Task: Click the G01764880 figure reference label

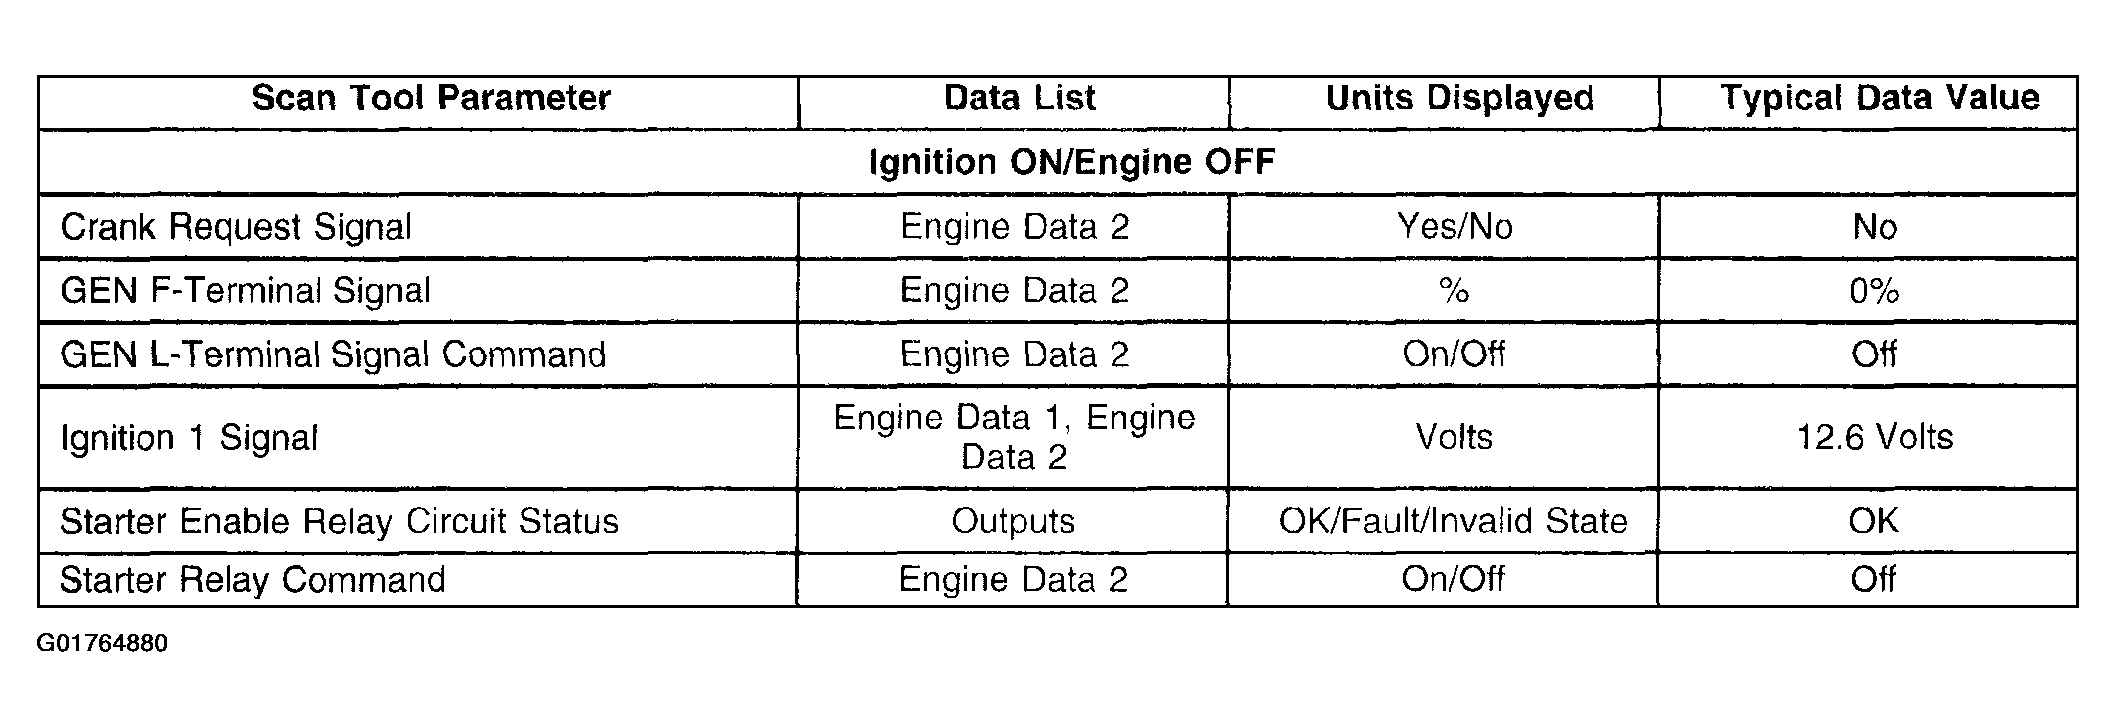Action: [103, 643]
